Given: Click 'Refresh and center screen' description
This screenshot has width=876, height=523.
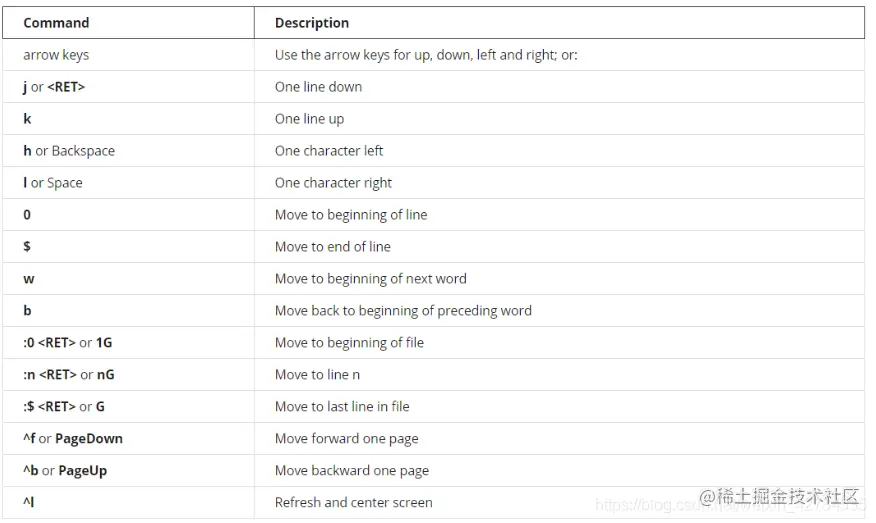Looking at the screenshot, I should 354,502.
